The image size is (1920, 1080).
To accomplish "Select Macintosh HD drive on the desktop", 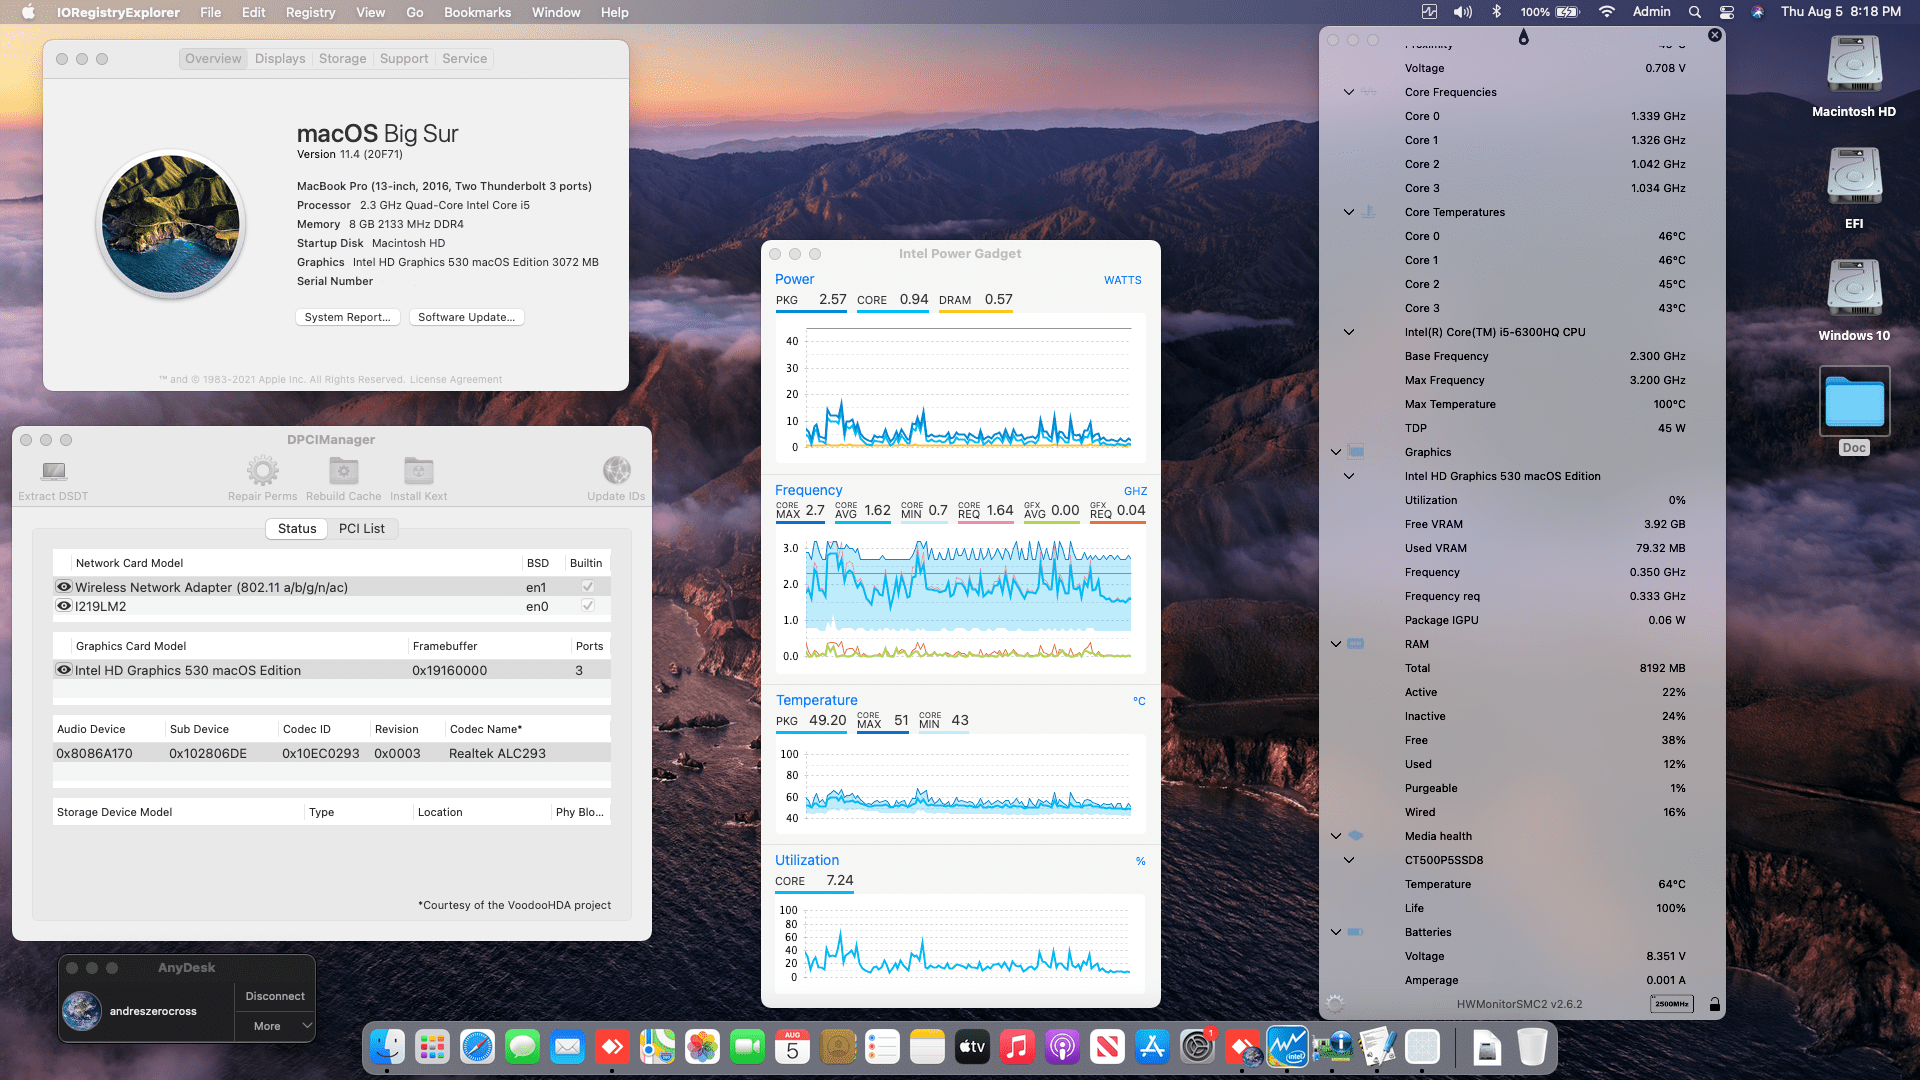I will [x=1854, y=65].
